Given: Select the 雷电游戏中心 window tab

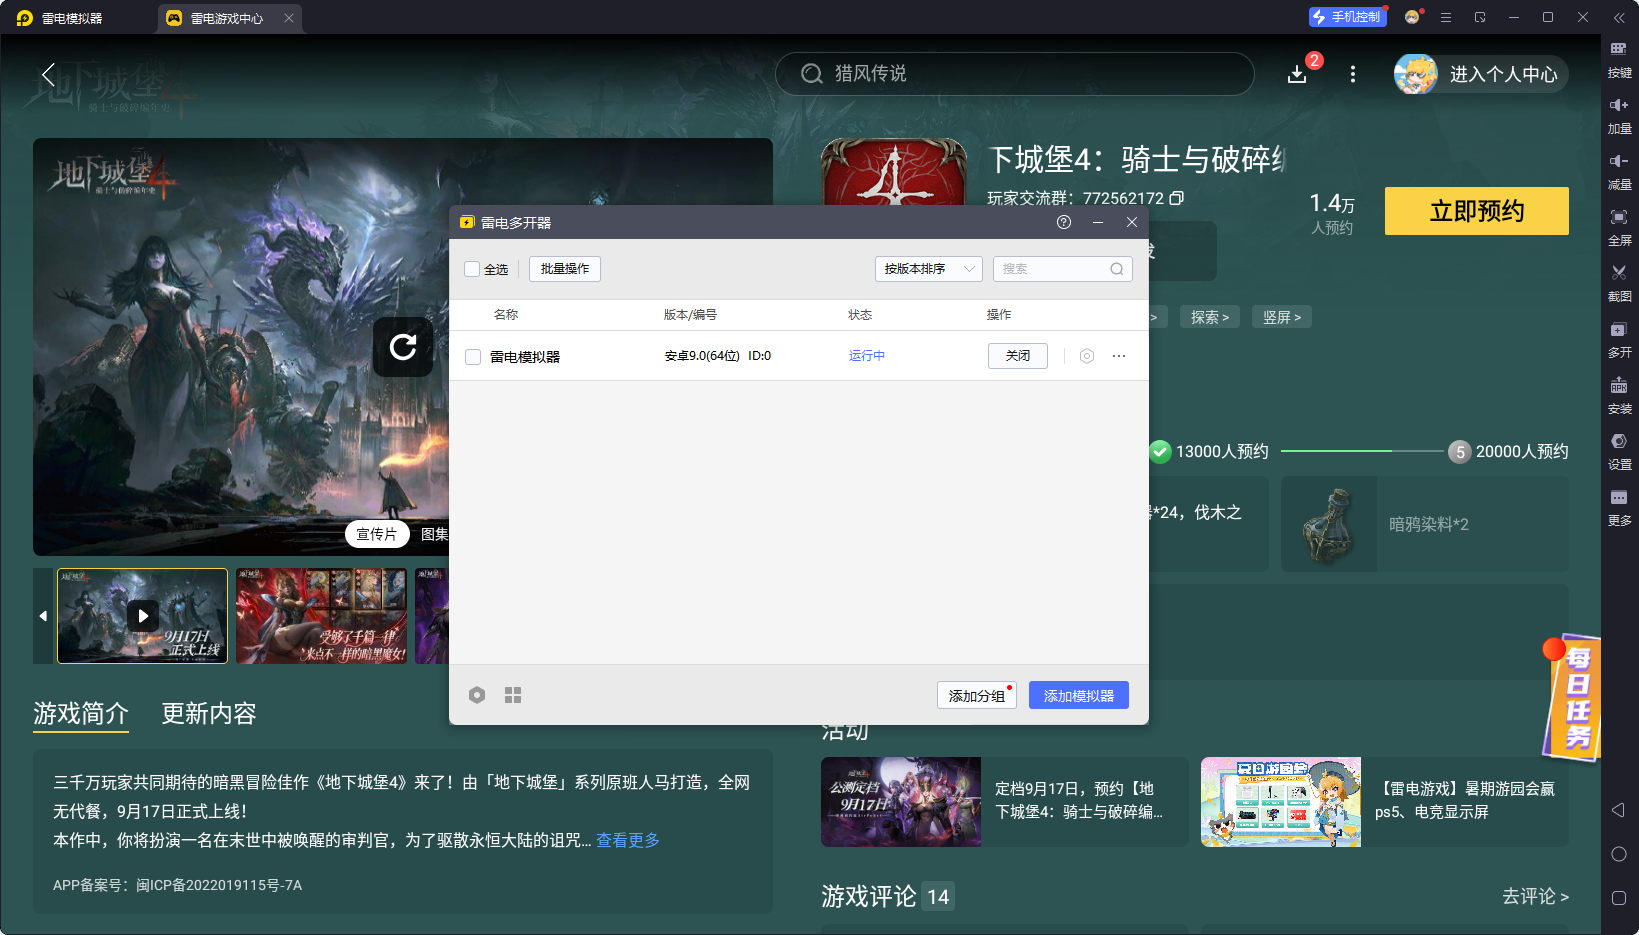Looking at the screenshot, I should (x=226, y=18).
